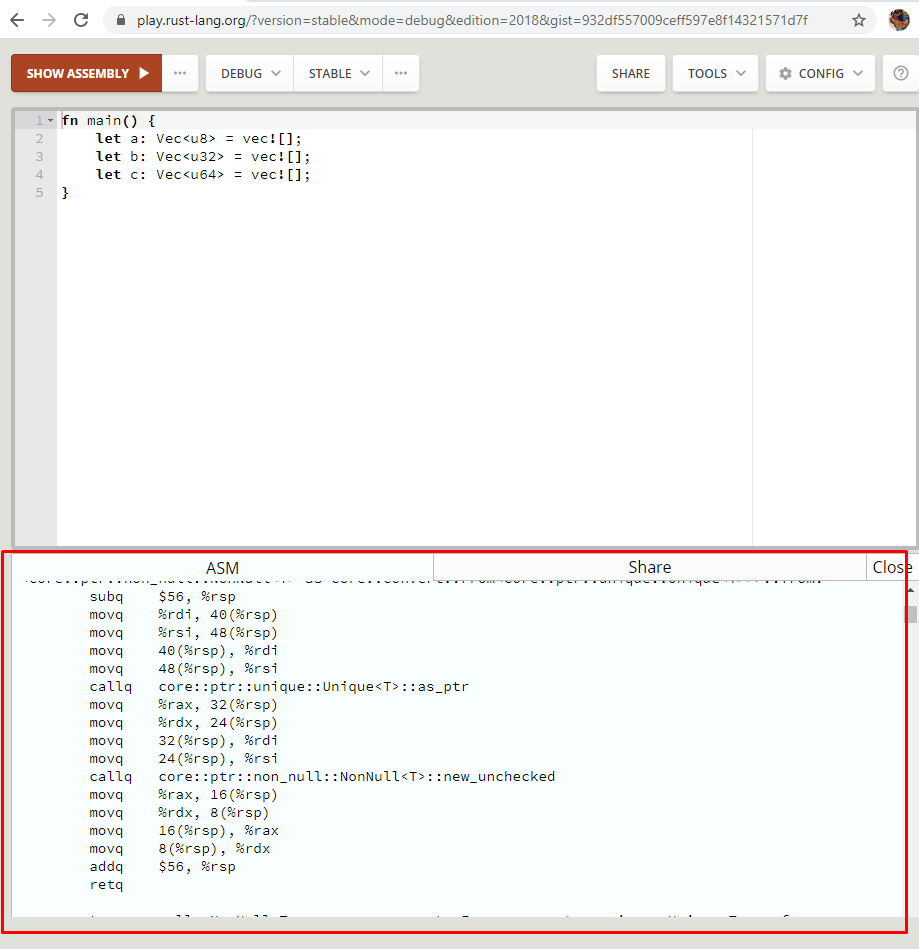Switch to the Share output tab
This screenshot has height=949, width=919.
click(x=650, y=567)
